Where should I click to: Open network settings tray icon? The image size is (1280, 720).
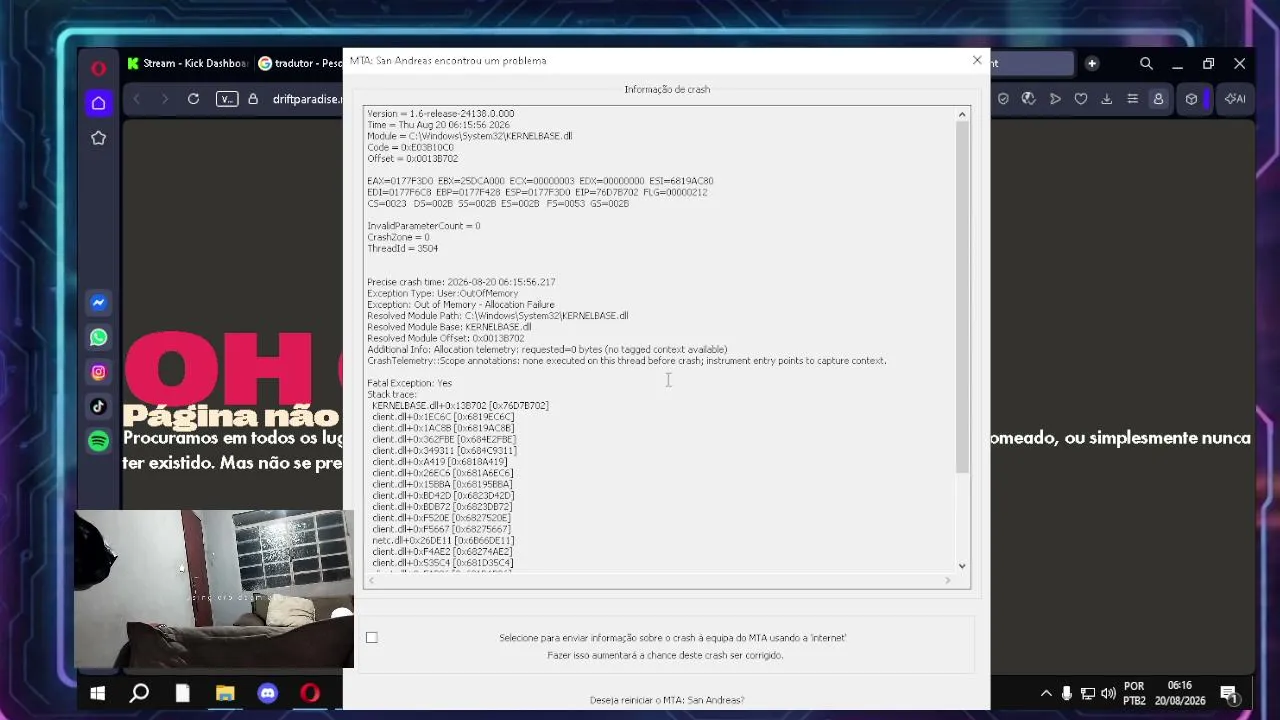[1088, 693]
